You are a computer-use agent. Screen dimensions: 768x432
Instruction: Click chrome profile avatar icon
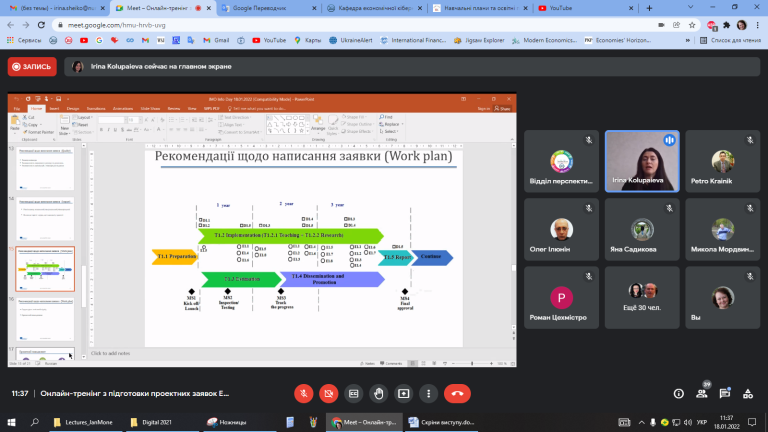click(742, 25)
